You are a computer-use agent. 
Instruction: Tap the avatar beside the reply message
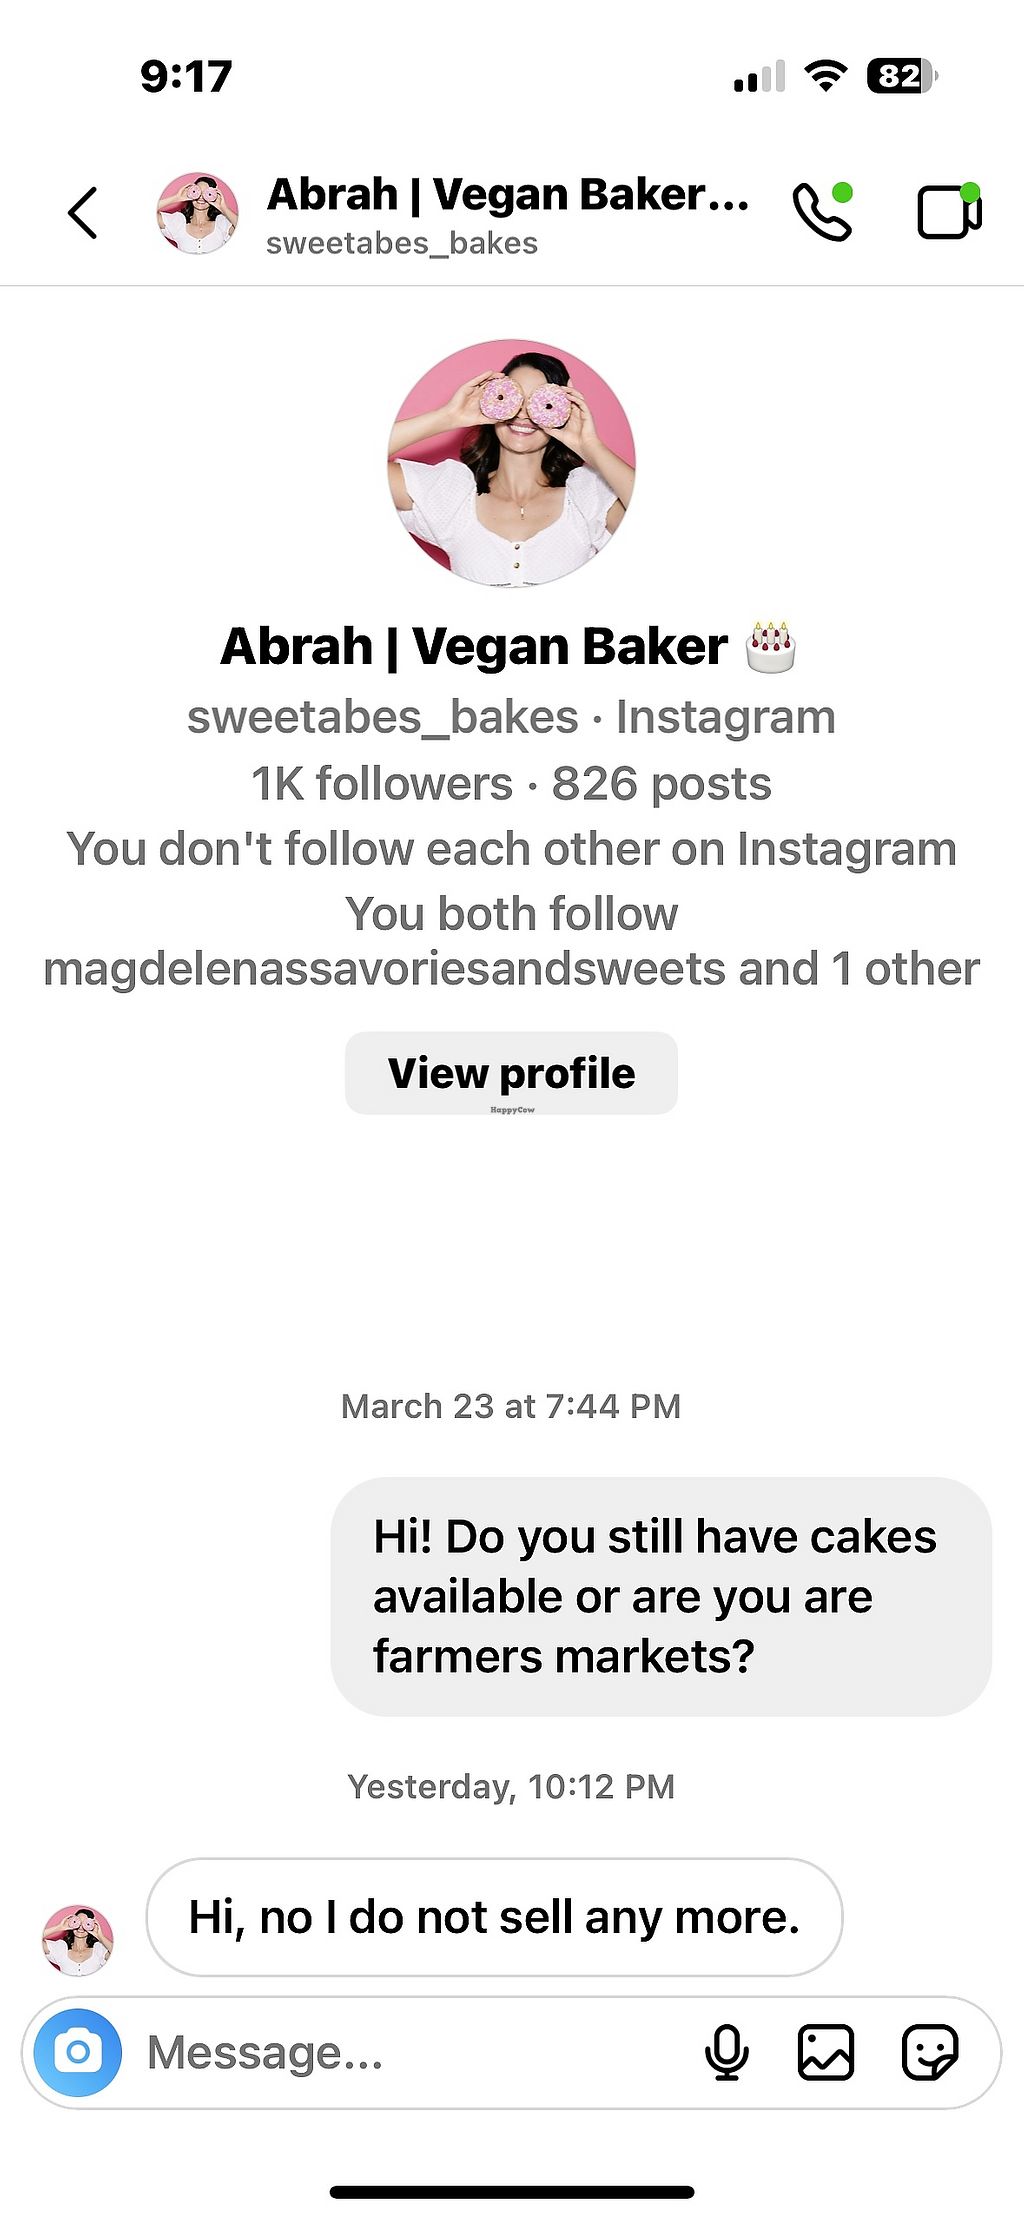[x=78, y=1940]
